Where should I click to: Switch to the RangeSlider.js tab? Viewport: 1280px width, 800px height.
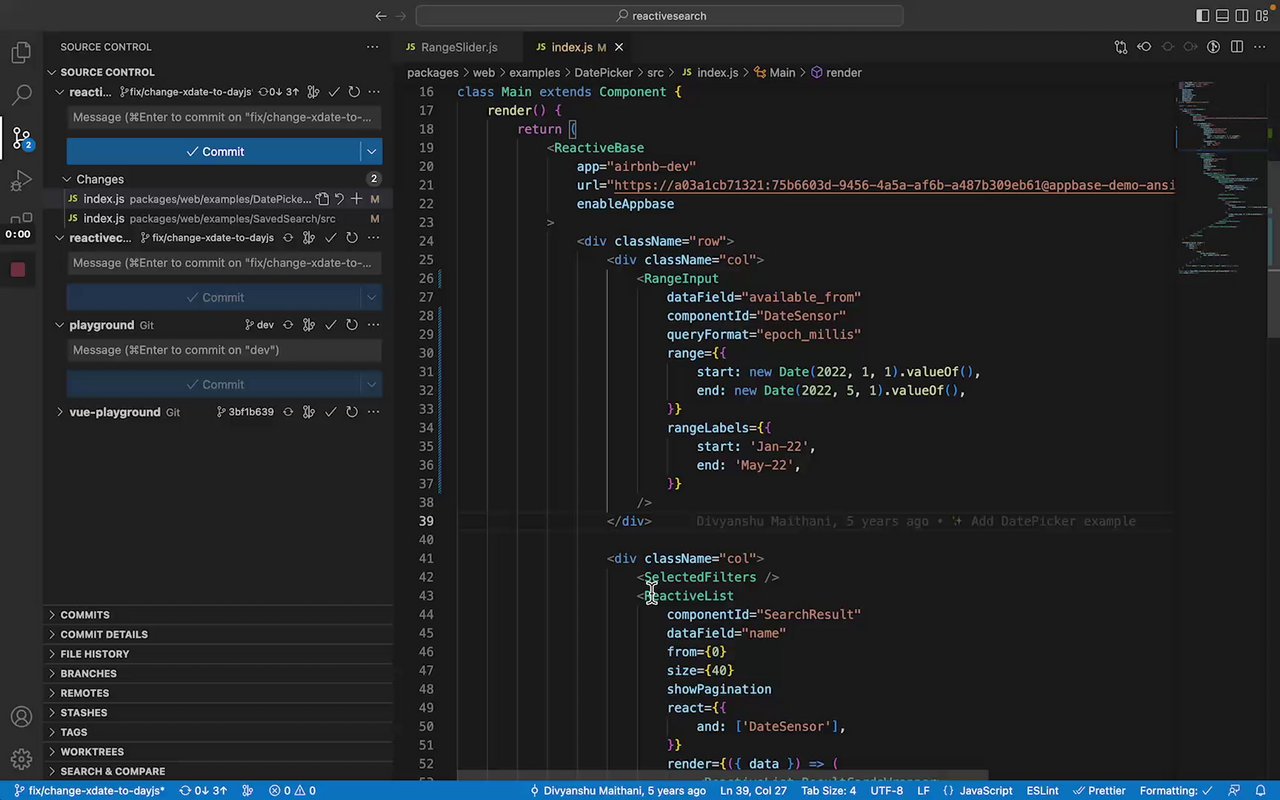point(458,47)
